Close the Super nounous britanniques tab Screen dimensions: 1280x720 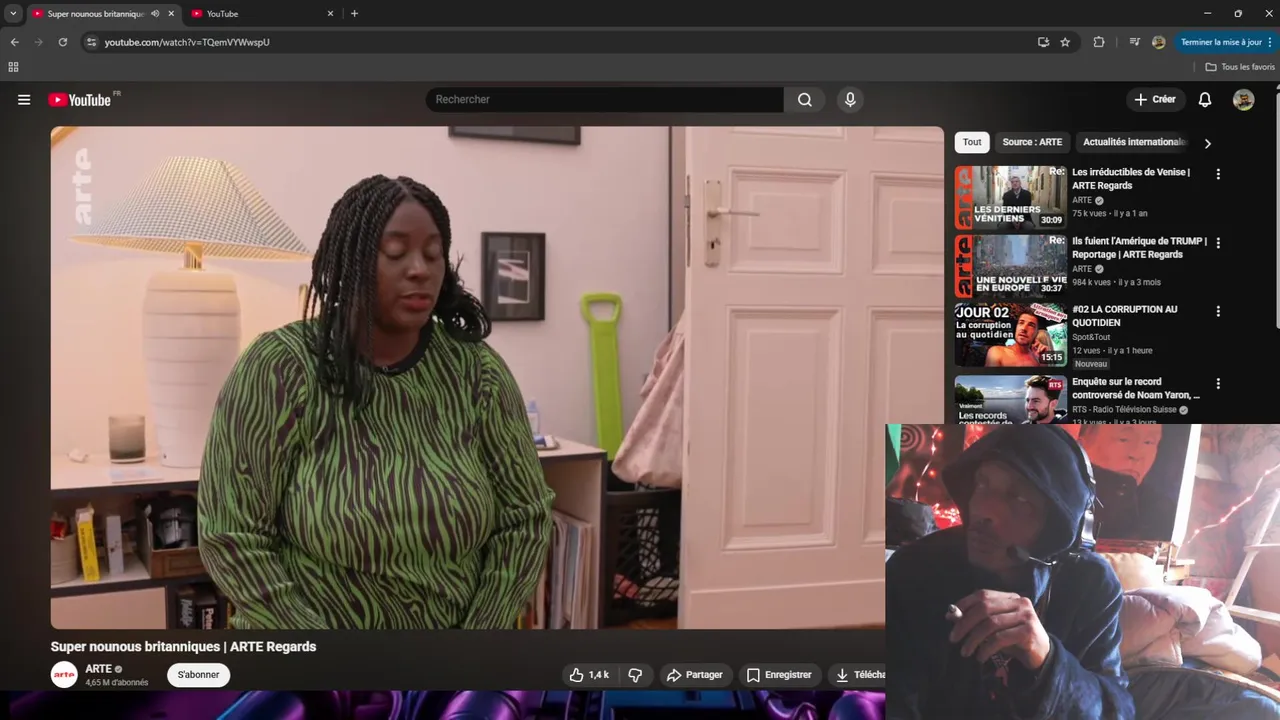point(171,14)
